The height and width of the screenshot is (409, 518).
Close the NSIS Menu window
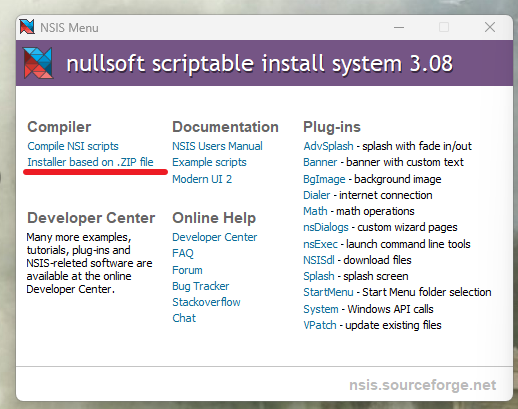pos(490,27)
